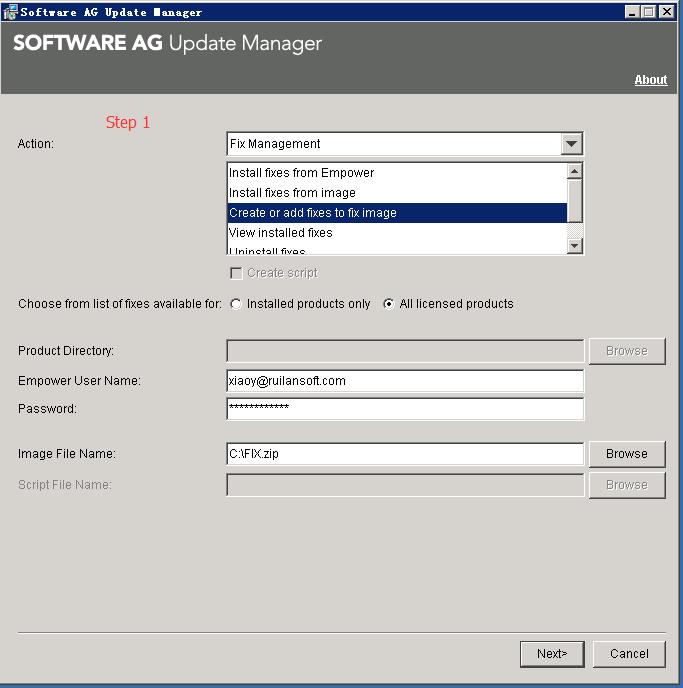The height and width of the screenshot is (688, 683).
Task: Click Browse next to Script File Name
Action: (x=627, y=485)
